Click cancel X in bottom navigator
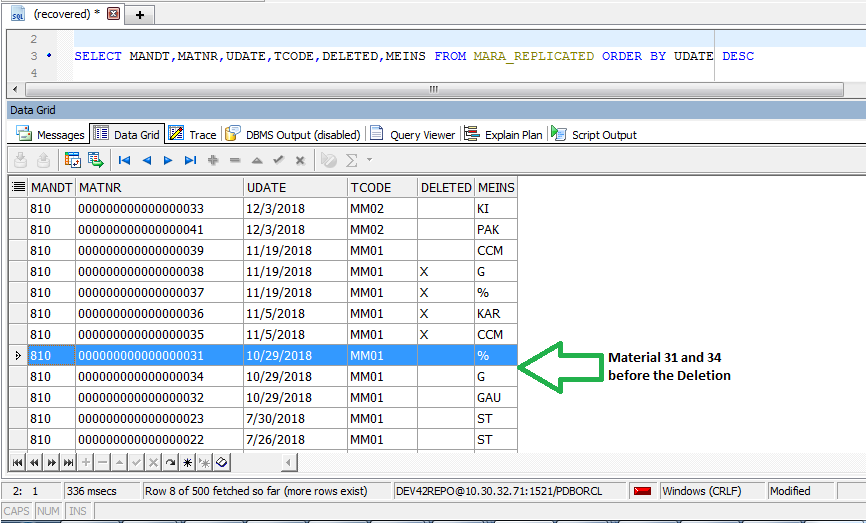The image size is (866, 523). (x=154, y=462)
